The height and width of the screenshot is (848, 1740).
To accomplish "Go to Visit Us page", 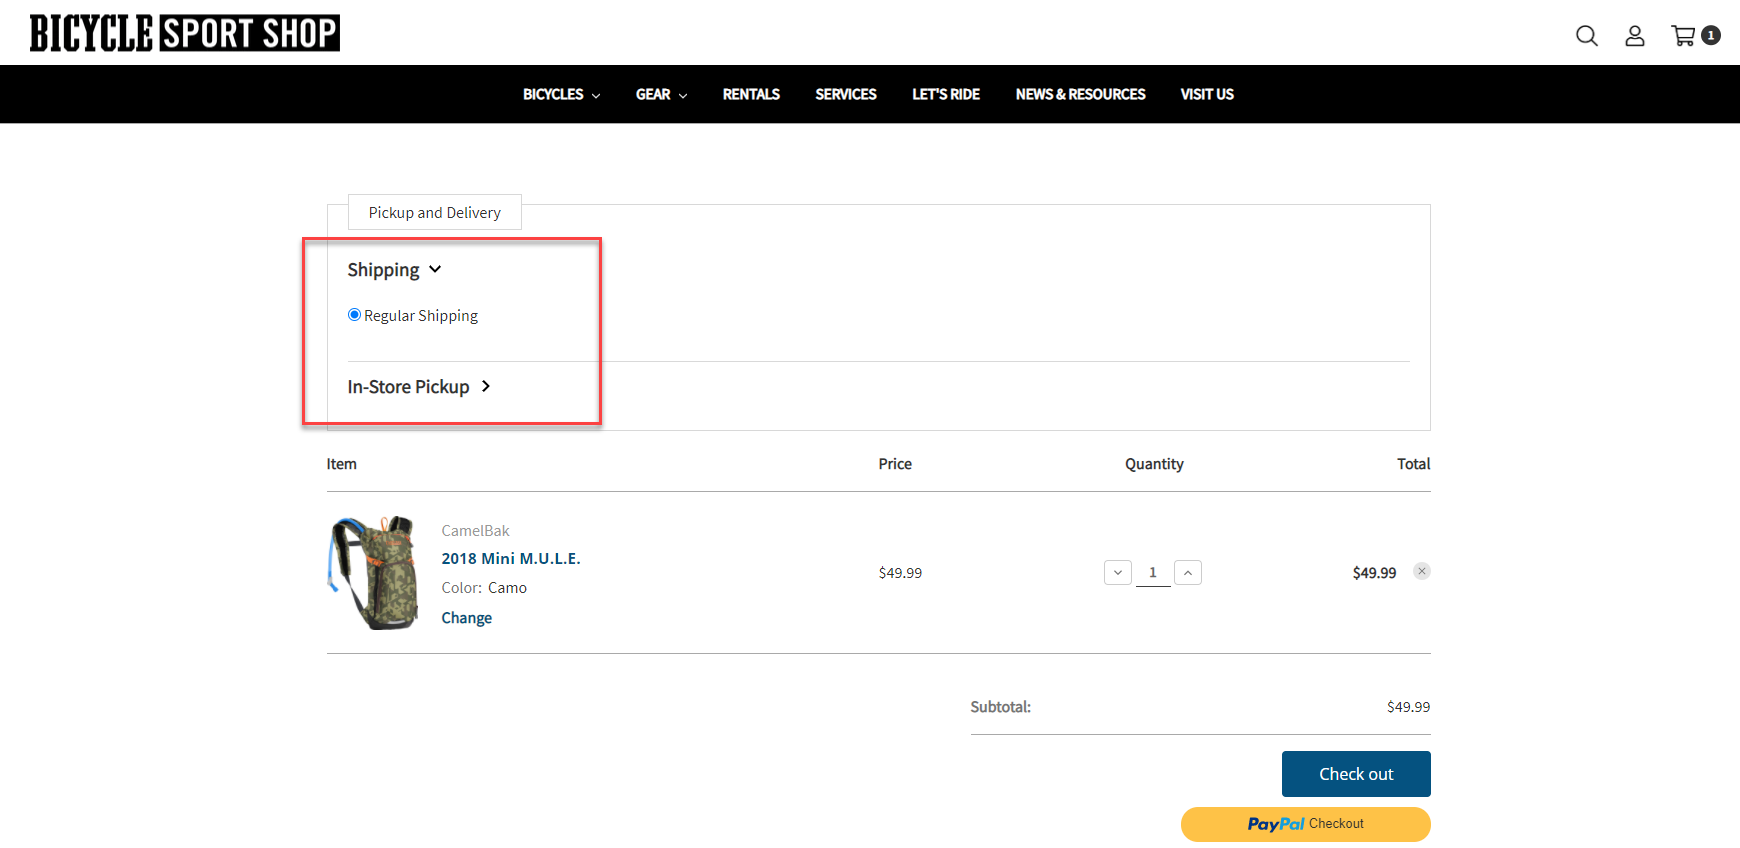I will coord(1207,94).
